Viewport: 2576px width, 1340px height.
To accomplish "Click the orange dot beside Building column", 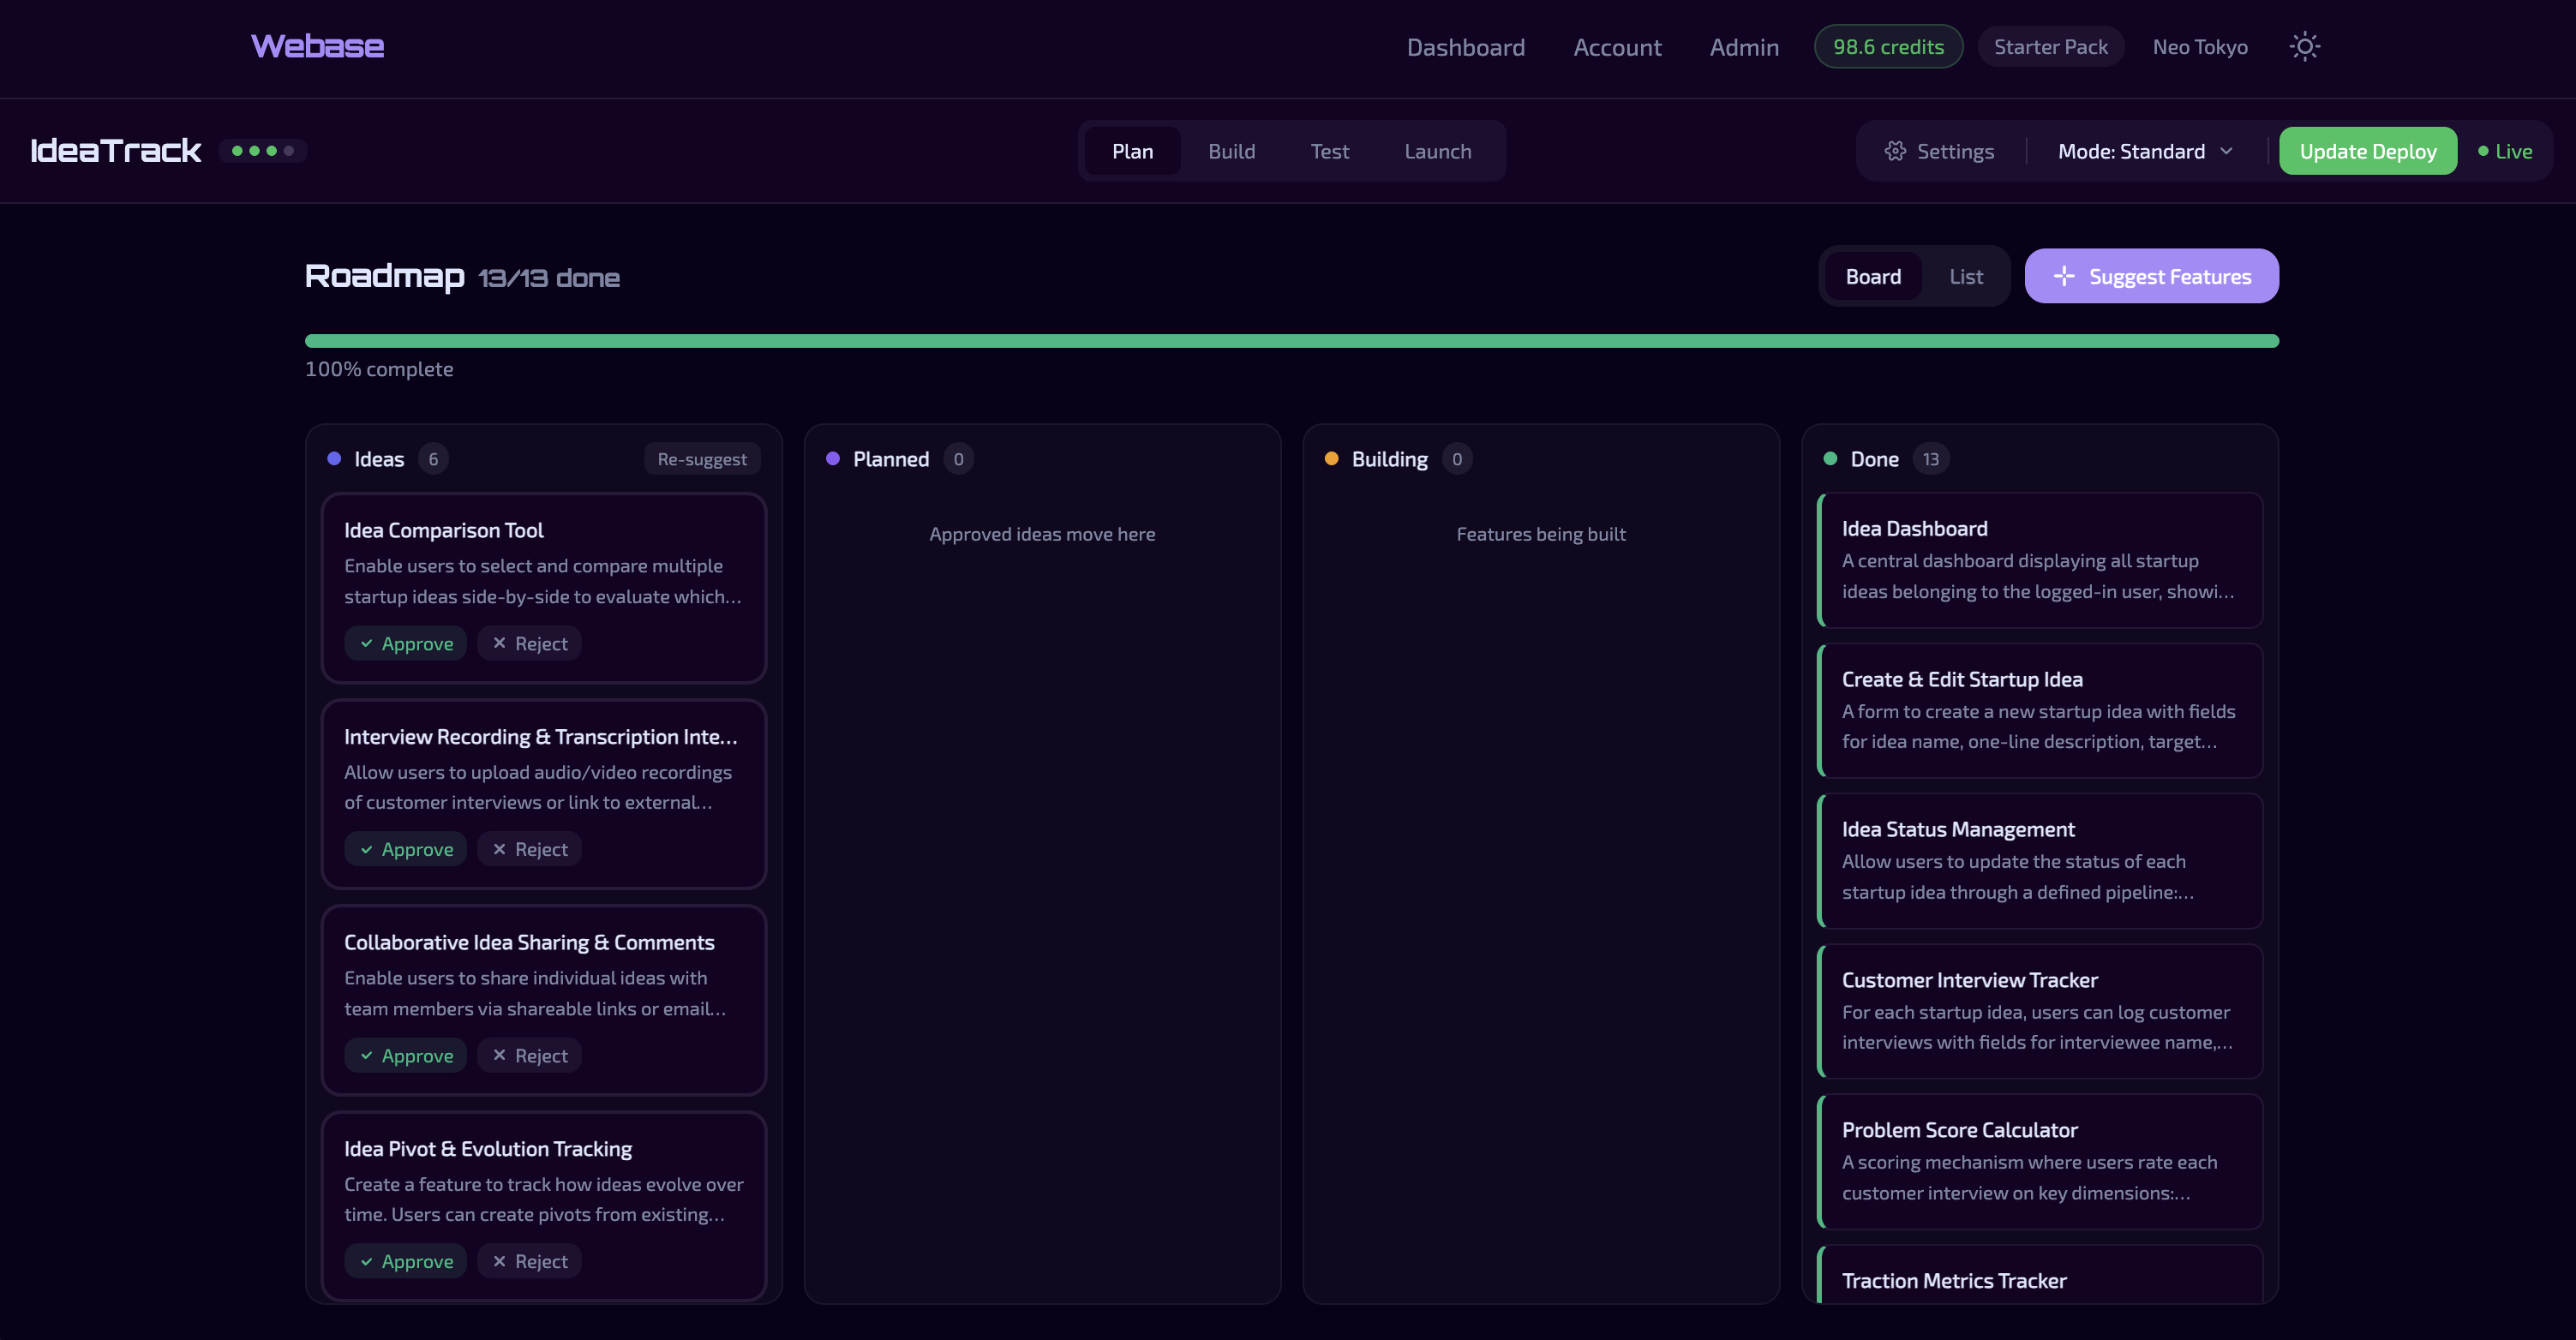I will pyautogui.click(x=1331, y=459).
